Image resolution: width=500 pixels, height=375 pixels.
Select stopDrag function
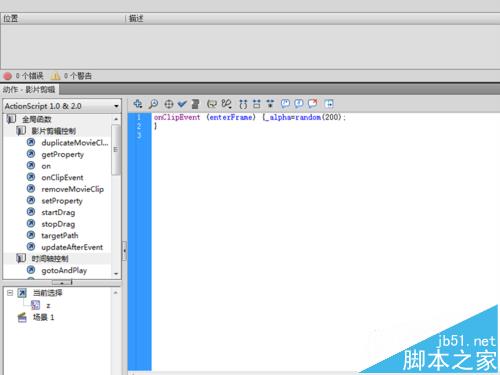(58, 224)
